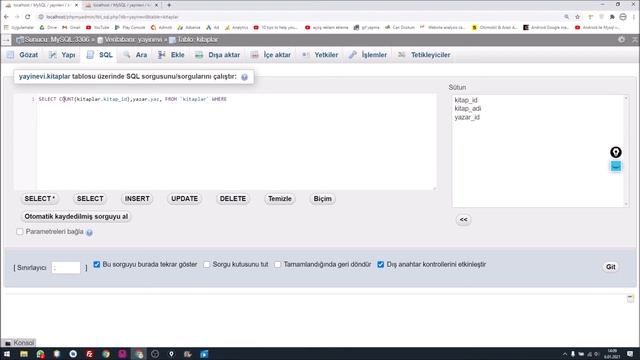The image size is (640, 360).
Task: Open page settings gear icon
Action: 621,40
